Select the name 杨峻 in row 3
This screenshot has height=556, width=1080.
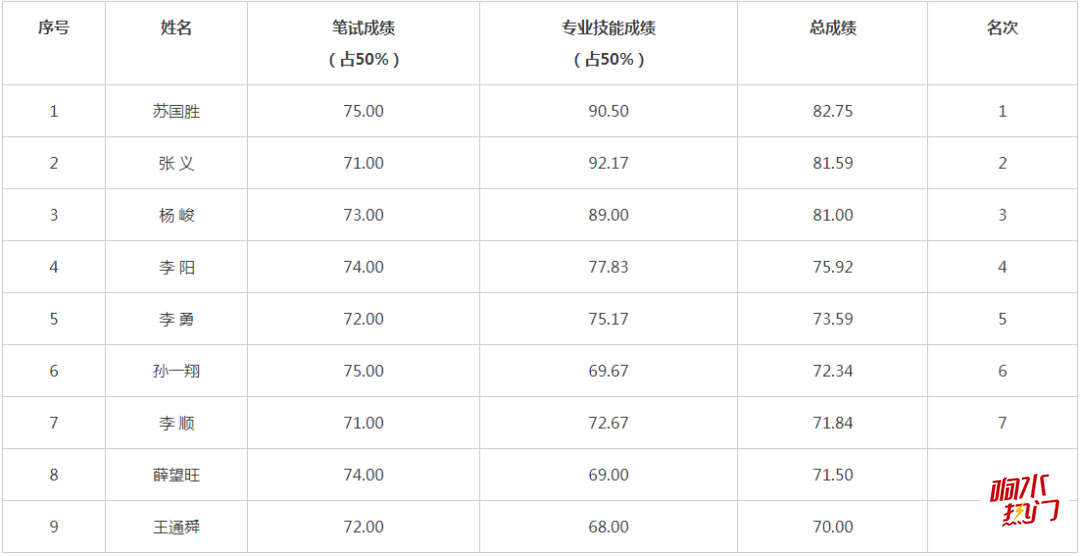pos(176,215)
